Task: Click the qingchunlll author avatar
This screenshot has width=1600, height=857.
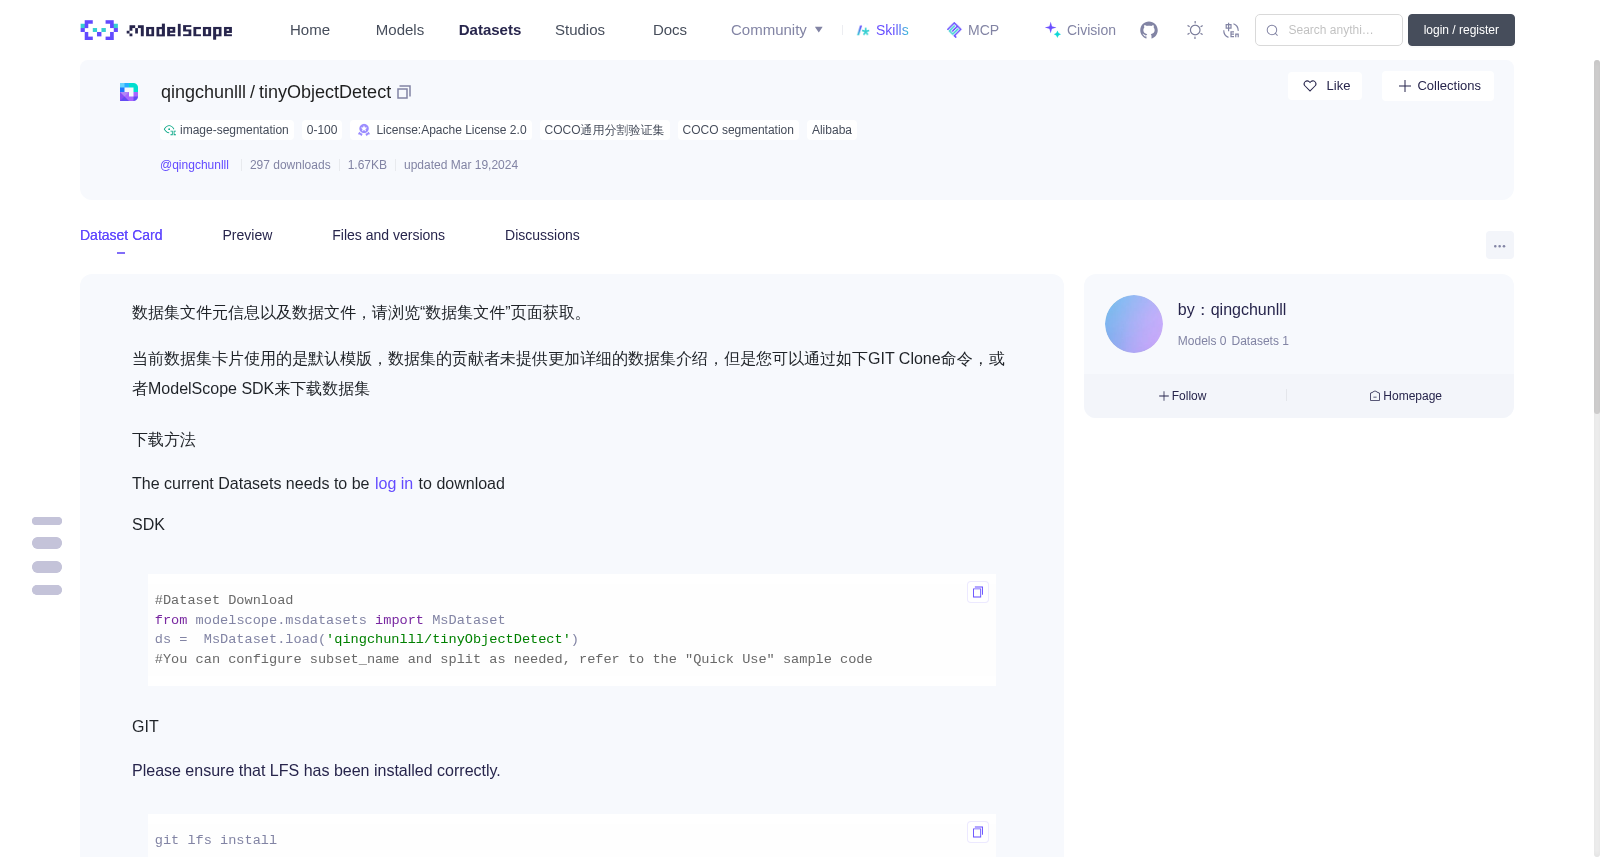Action: (1134, 324)
